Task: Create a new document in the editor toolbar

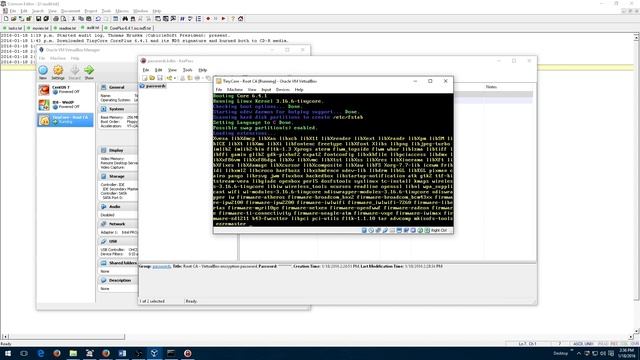Action: coord(6,19)
